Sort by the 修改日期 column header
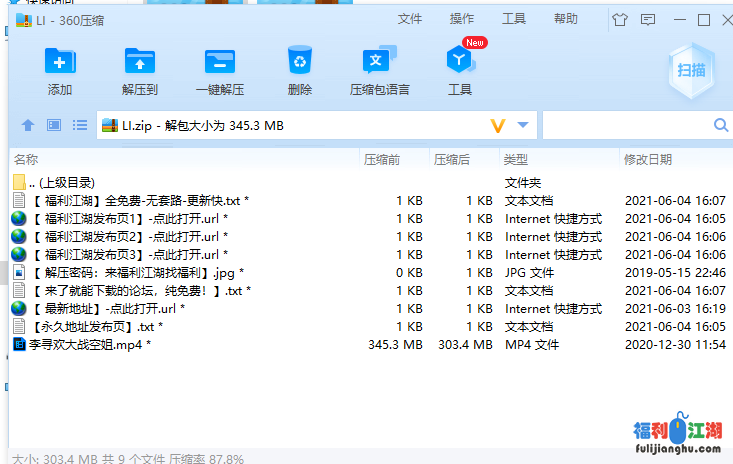Viewport: 733px width, 464px height. pos(648,159)
